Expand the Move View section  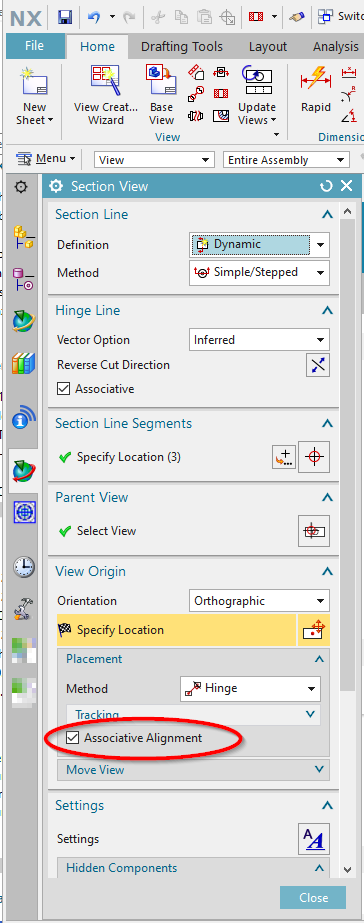(194, 769)
